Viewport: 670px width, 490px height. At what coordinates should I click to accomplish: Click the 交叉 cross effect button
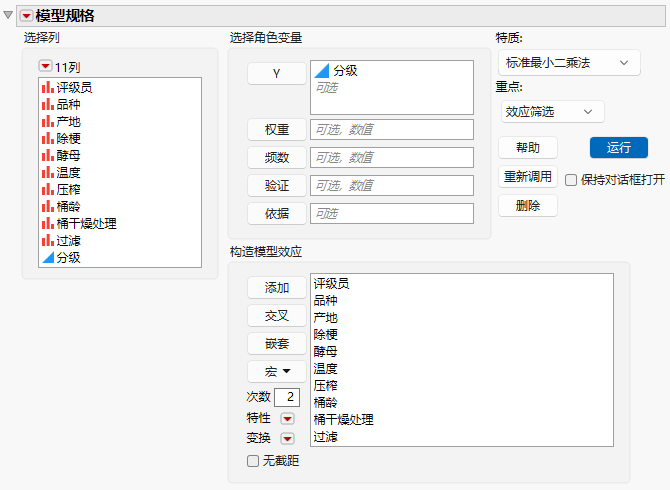[x=277, y=315]
